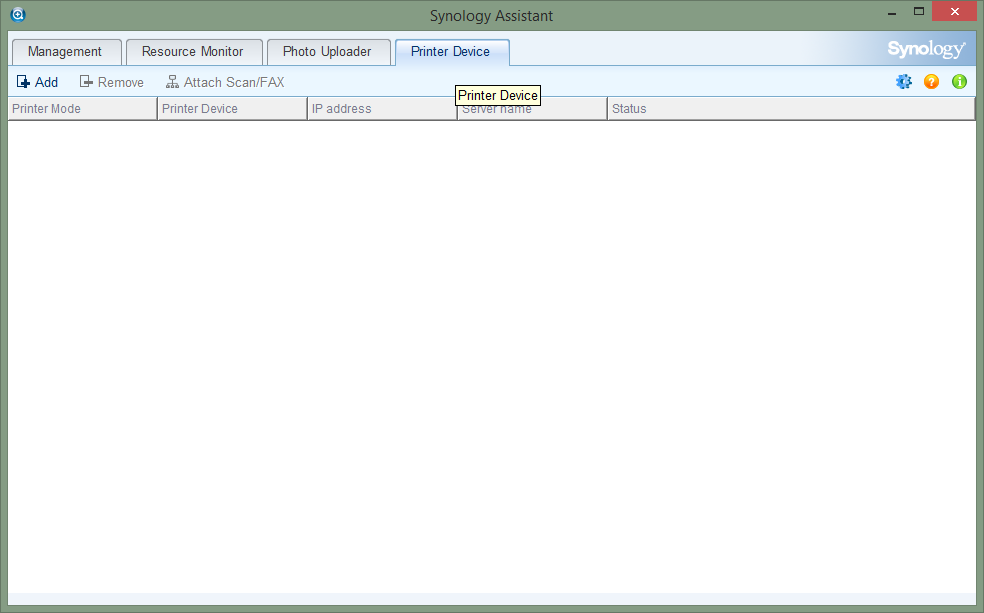Close the Synology Assistant window
984x613 pixels.
[x=955, y=11]
